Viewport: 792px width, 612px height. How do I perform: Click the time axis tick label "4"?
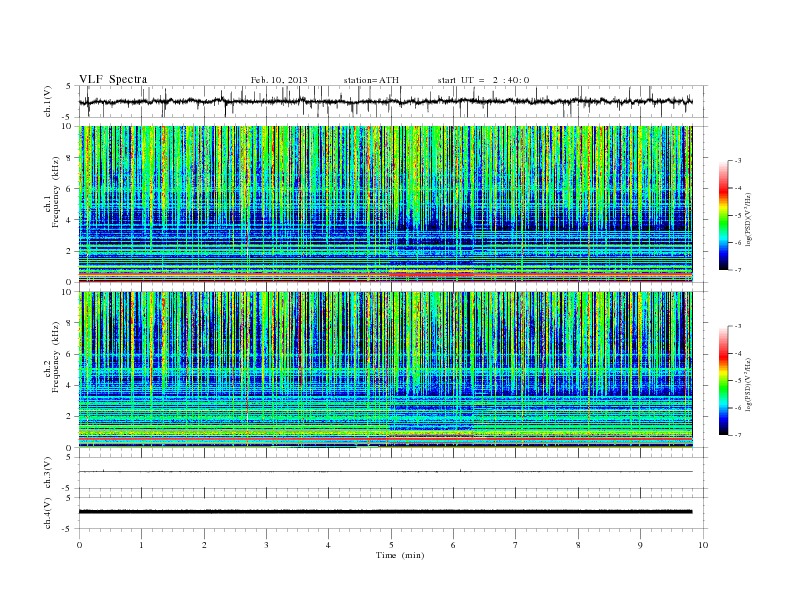(328, 545)
